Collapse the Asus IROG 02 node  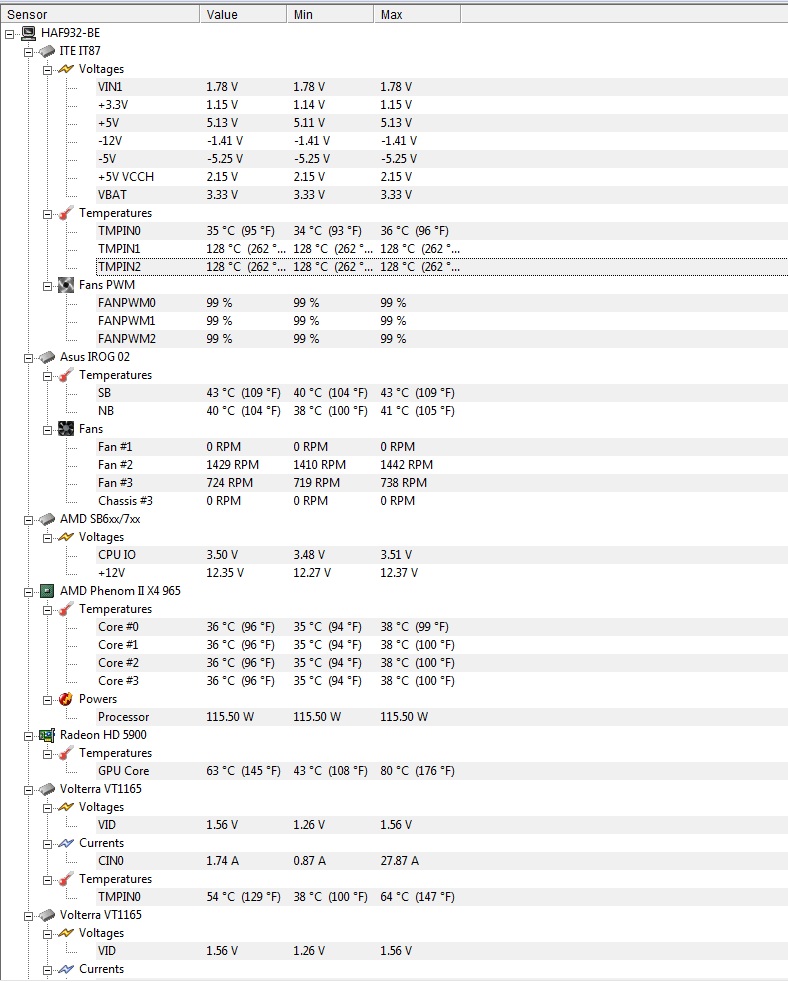tap(28, 358)
